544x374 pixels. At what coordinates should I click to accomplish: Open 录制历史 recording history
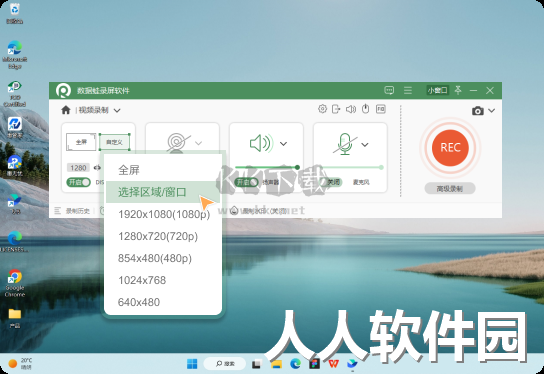coord(73,211)
